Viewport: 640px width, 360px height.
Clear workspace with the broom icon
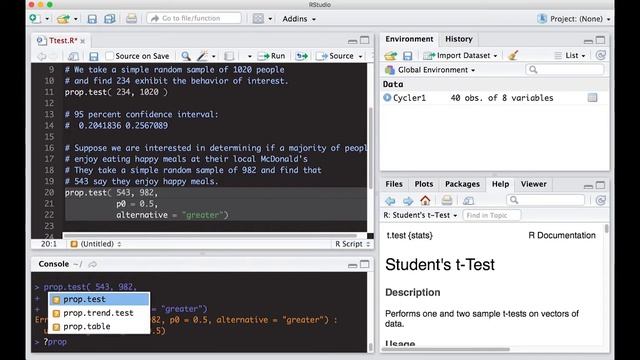tap(513, 55)
